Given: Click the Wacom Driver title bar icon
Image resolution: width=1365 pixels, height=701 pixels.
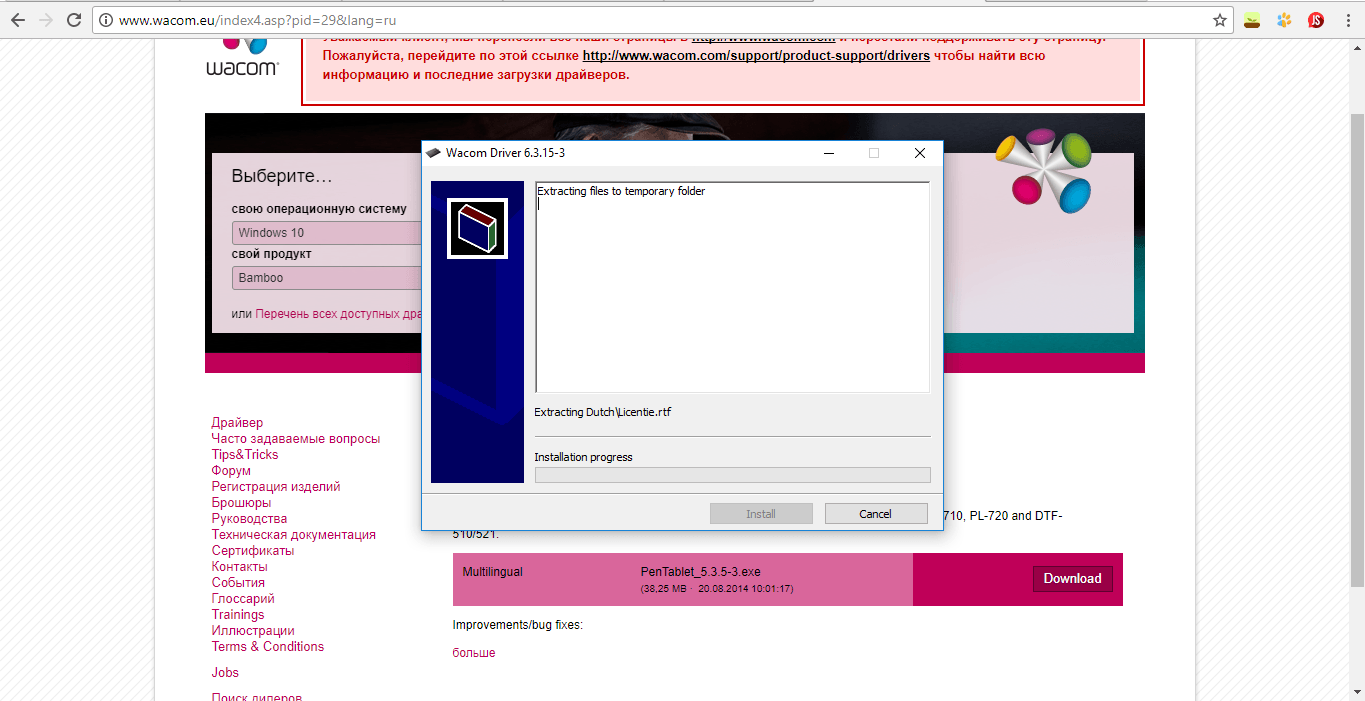Looking at the screenshot, I should pyautogui.click(x=433, y=153).
